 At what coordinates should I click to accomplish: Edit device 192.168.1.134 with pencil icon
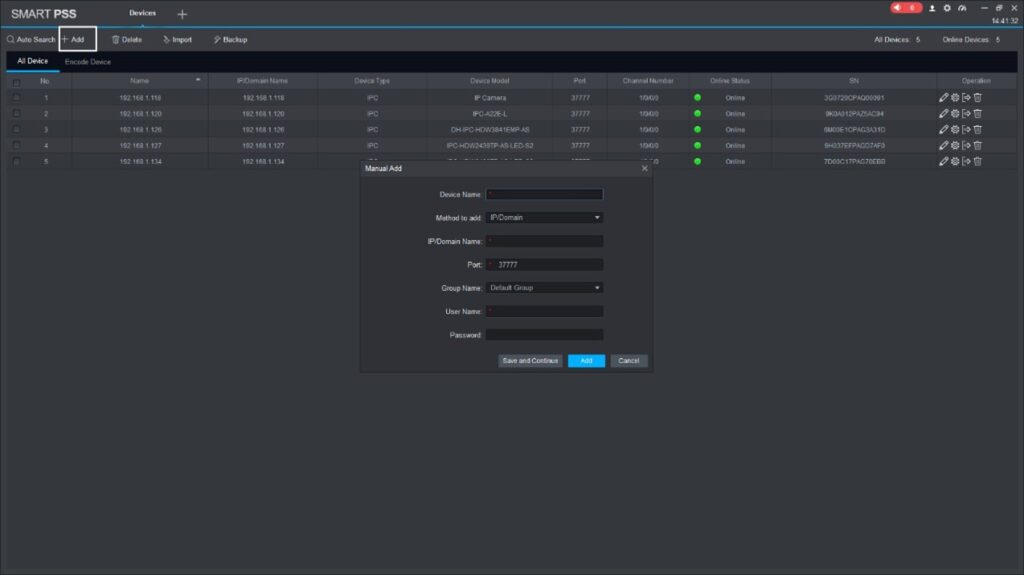(x=943, y=161)
